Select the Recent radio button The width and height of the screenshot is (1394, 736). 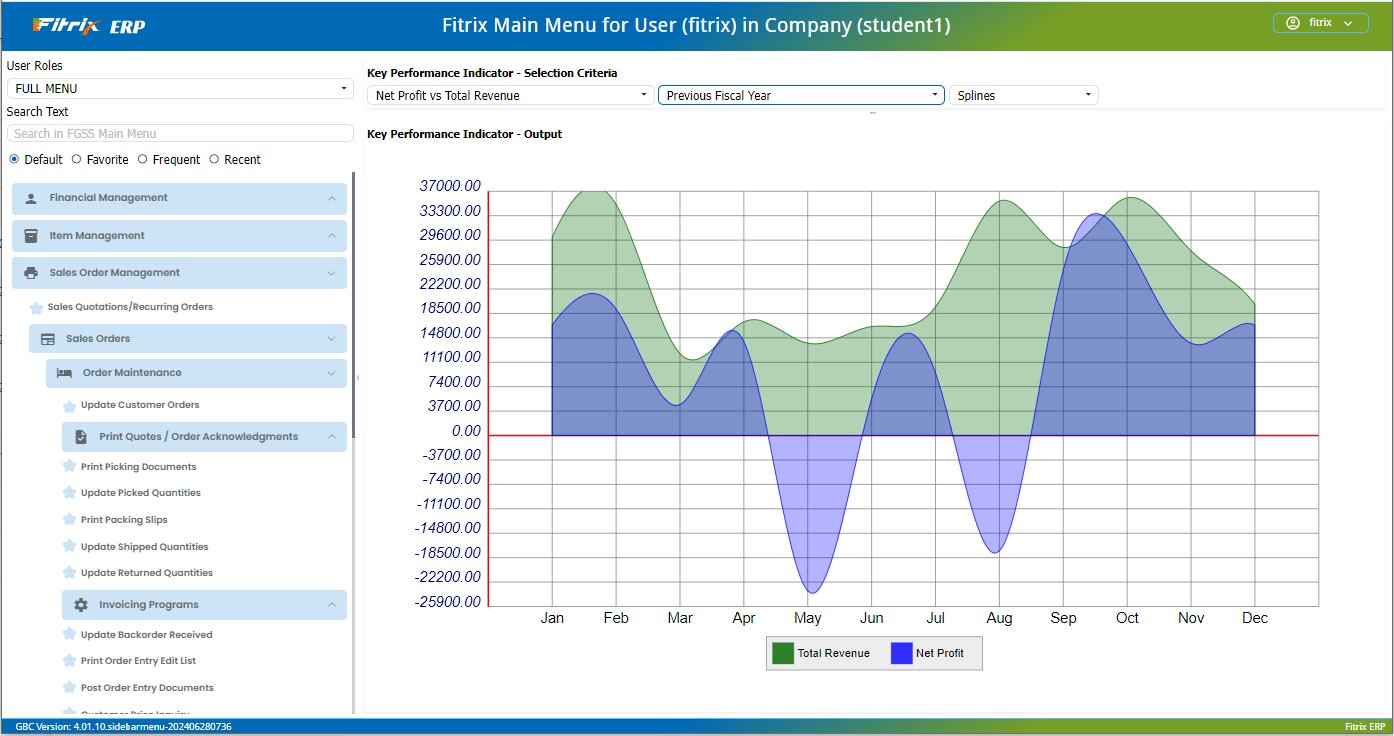[214, 159]
